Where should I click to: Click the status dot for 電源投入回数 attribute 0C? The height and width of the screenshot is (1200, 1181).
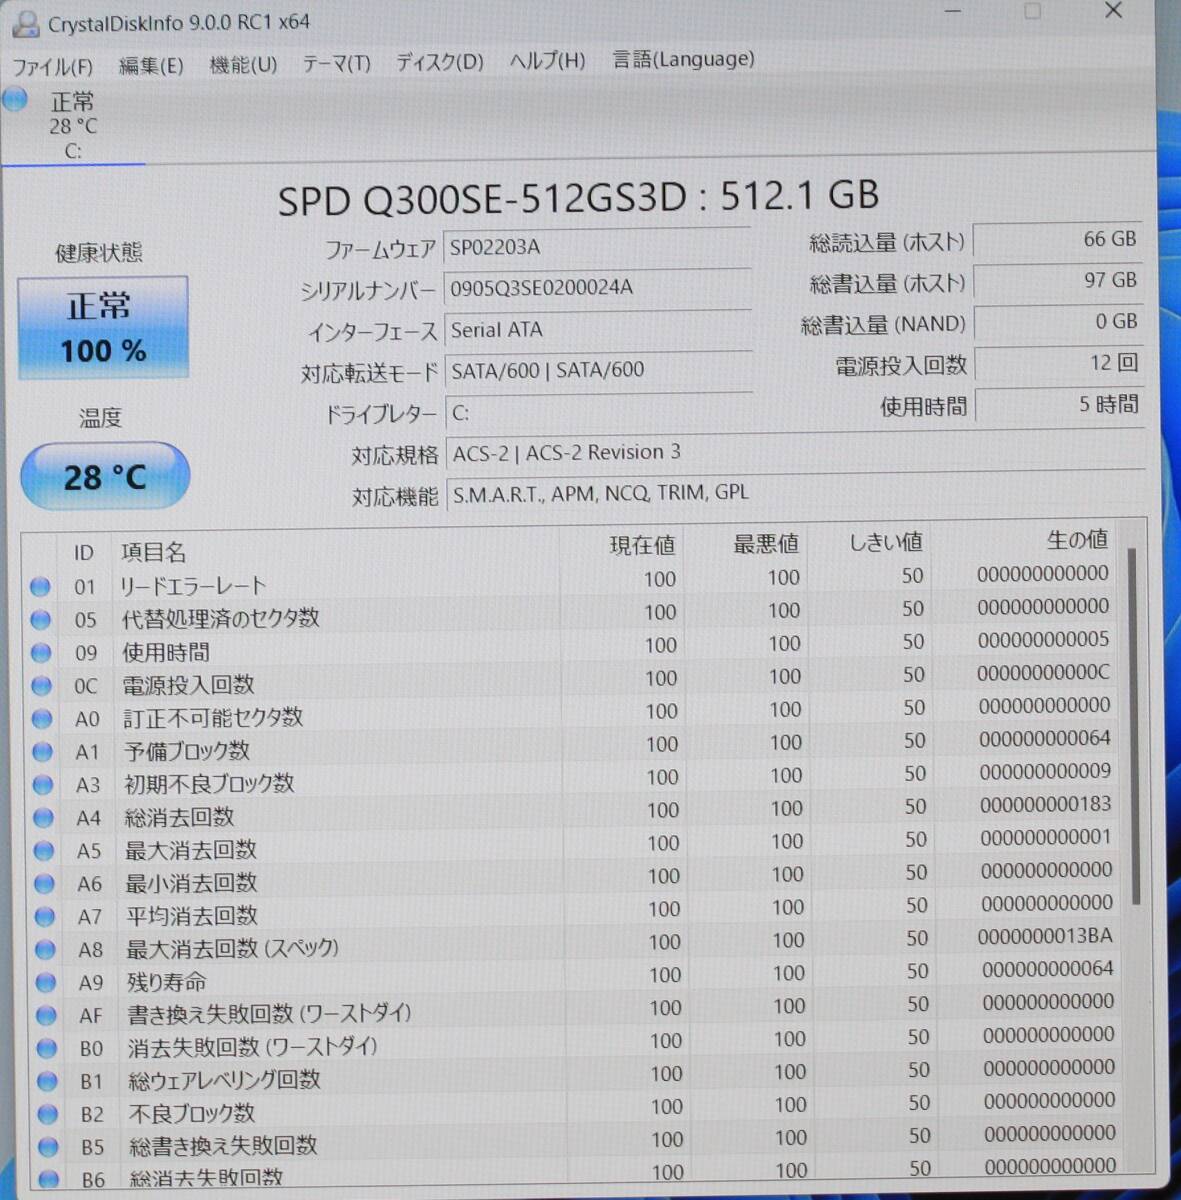tap(41, 685)
